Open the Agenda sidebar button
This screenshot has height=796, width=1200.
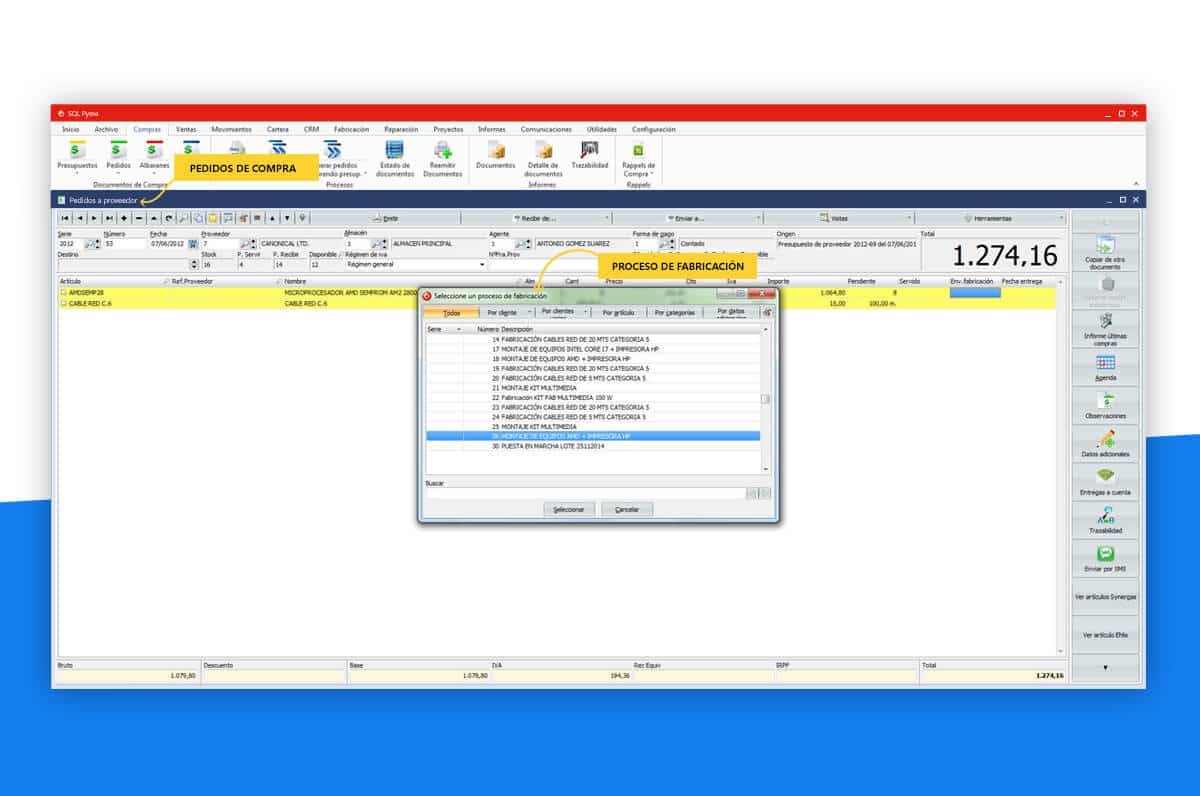(1105, 367)
